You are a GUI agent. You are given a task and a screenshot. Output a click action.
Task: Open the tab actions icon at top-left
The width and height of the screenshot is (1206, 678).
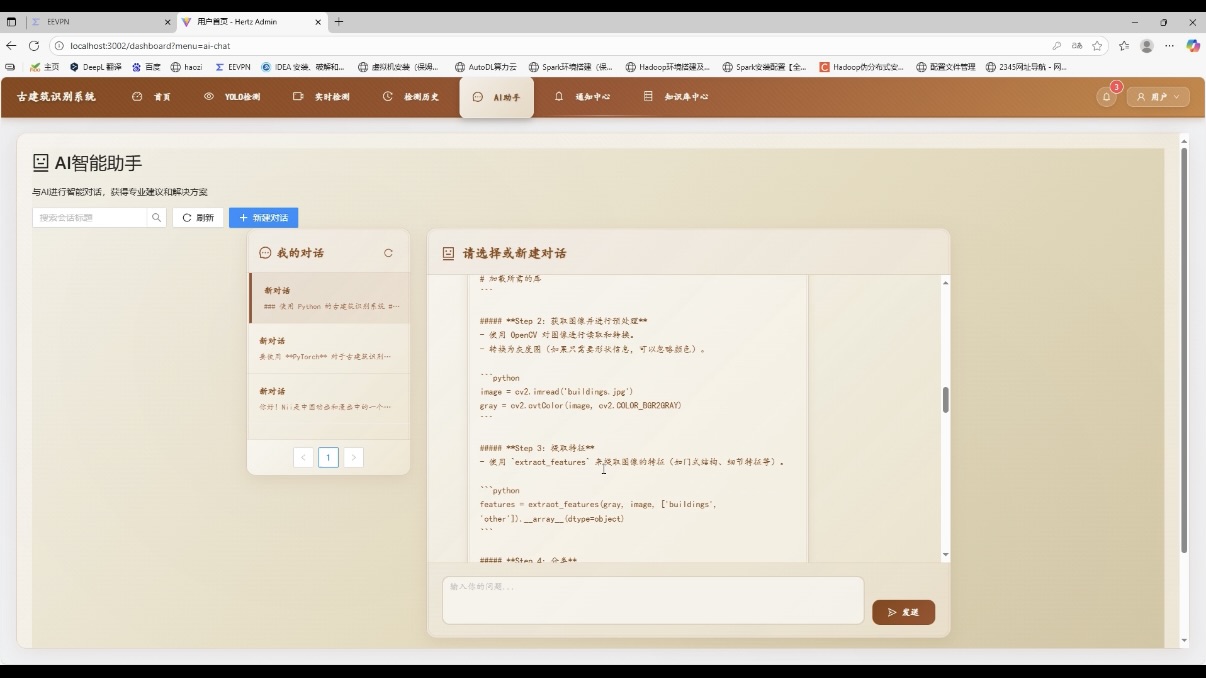coord(11,21)
